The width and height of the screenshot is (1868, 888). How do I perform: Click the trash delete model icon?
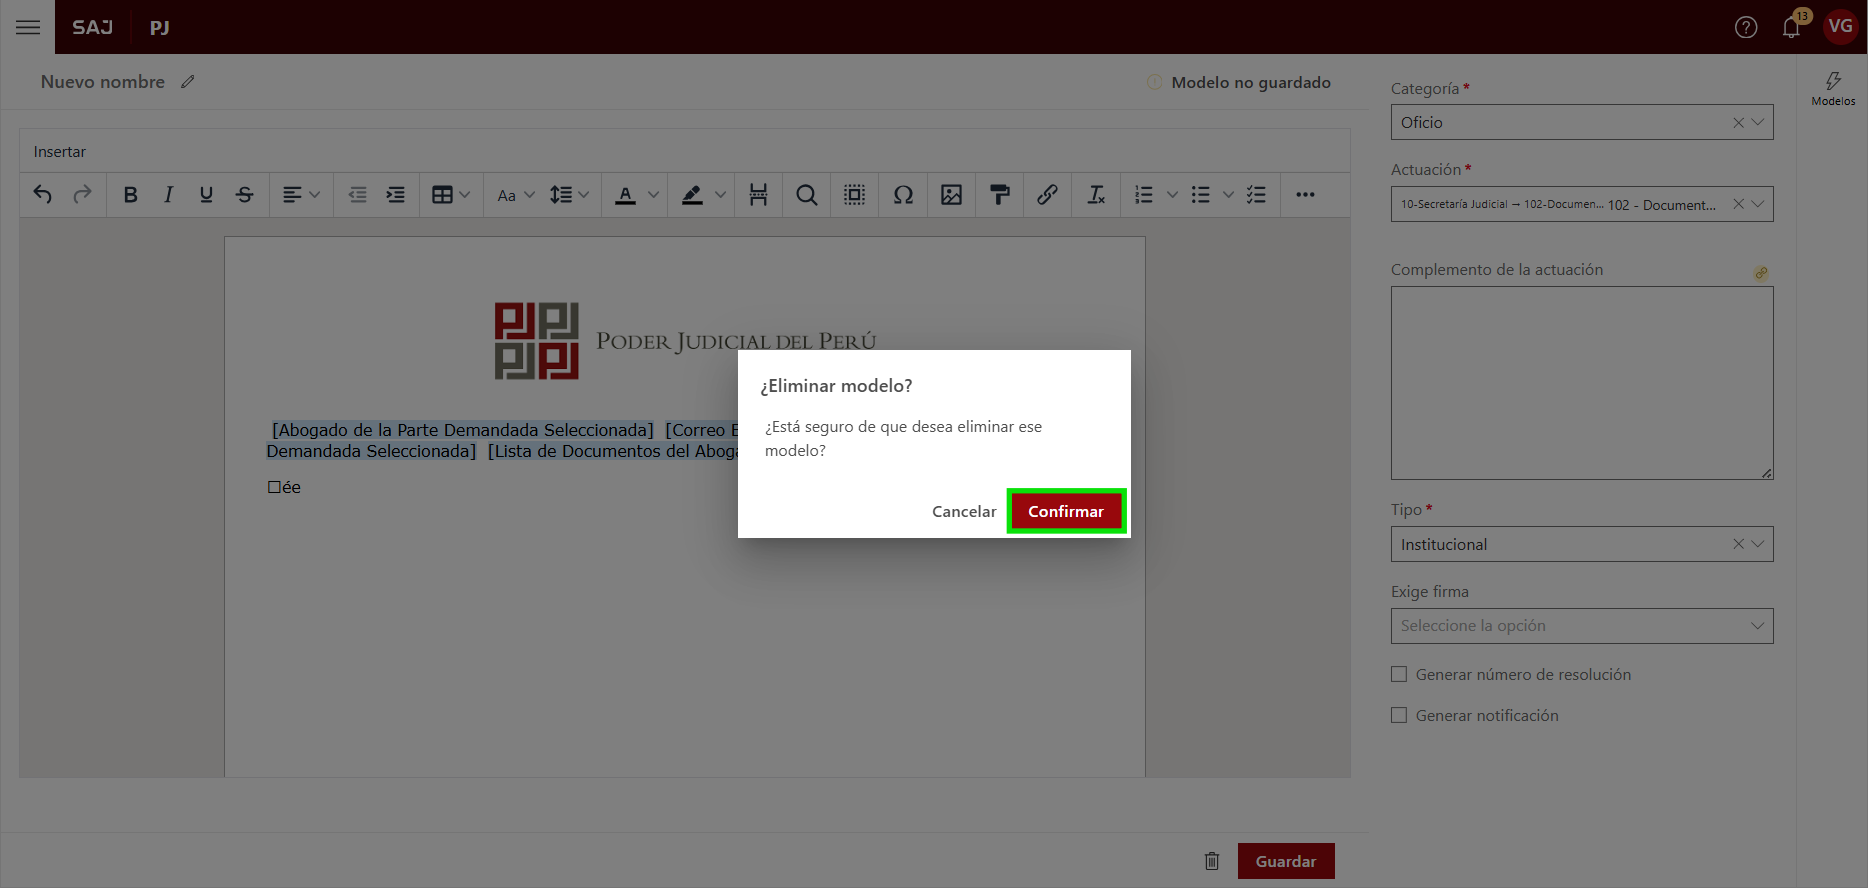tap(1212, 861)
